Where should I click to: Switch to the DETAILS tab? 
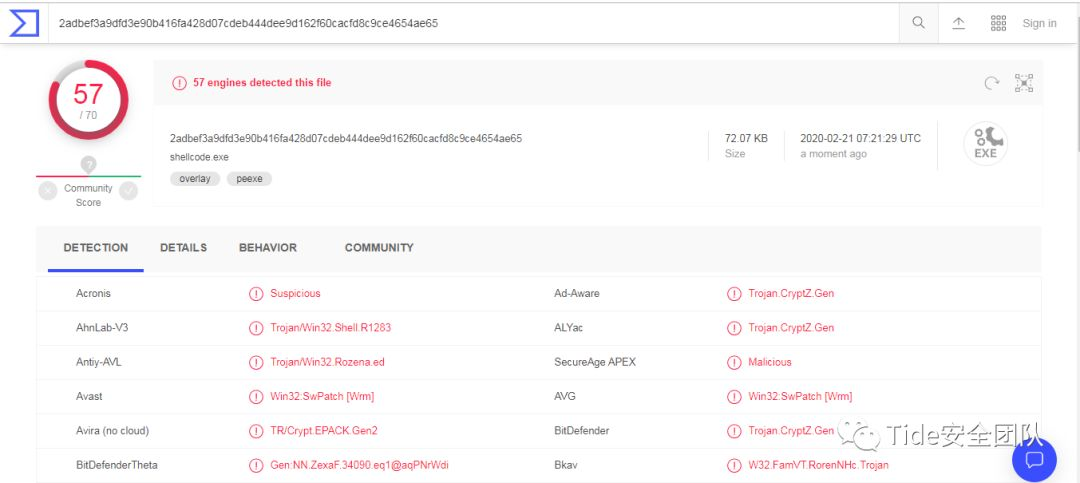tap(183, 248)
